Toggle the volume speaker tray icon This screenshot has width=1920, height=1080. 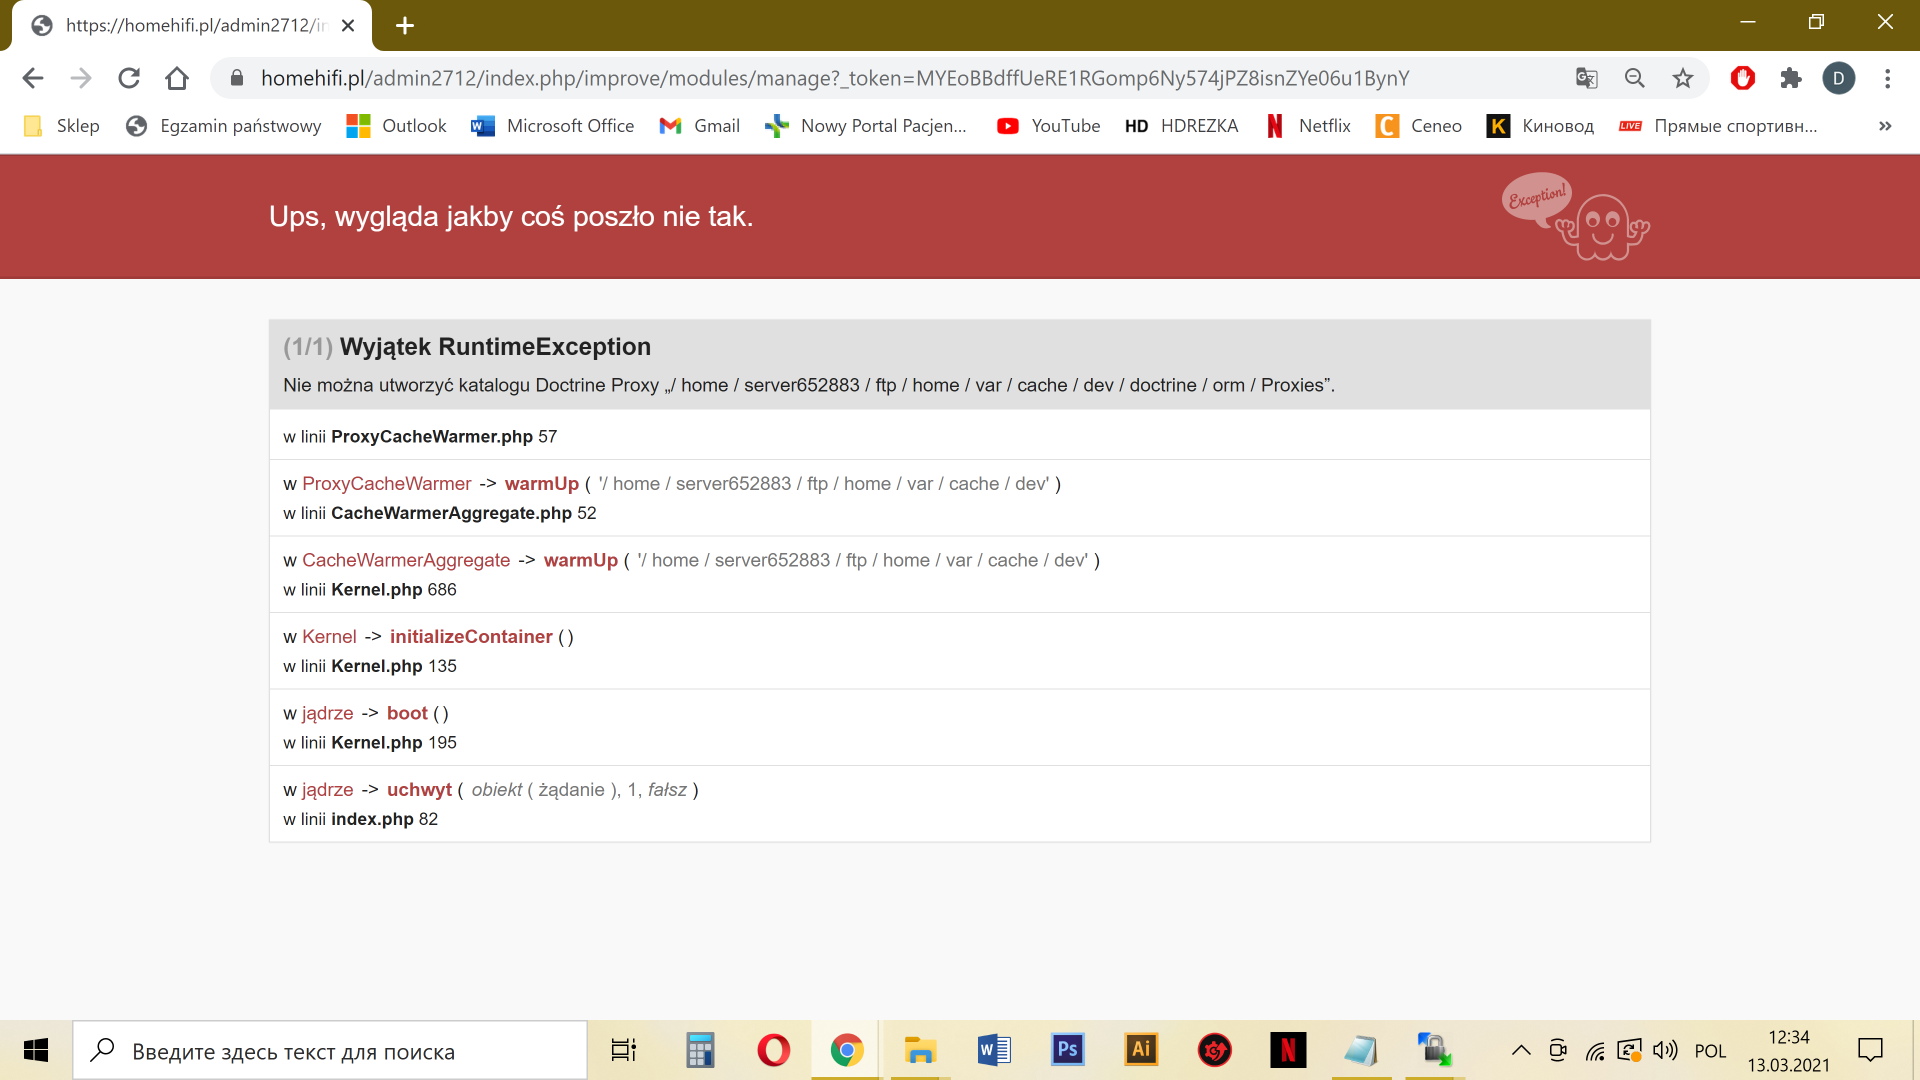1664,1050
